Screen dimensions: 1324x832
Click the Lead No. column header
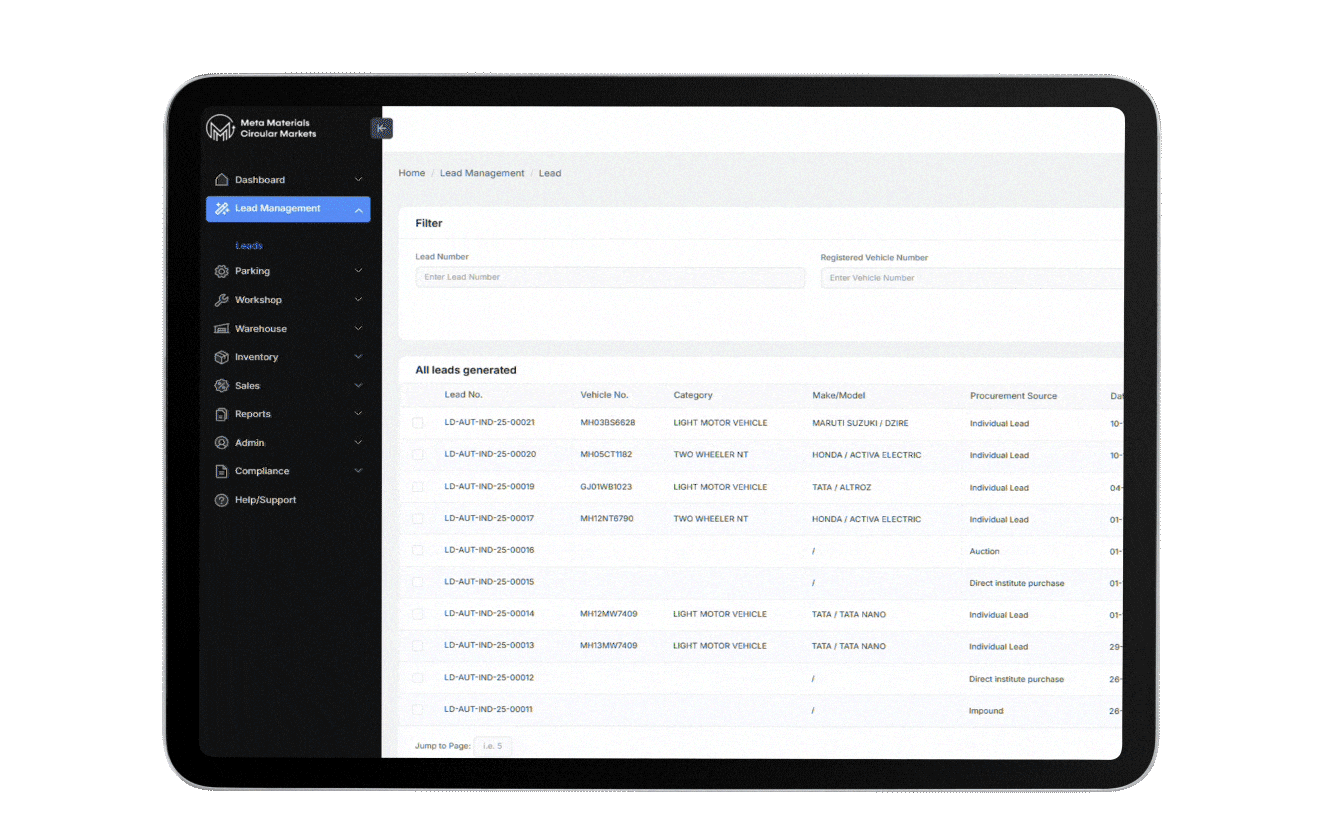463,395
